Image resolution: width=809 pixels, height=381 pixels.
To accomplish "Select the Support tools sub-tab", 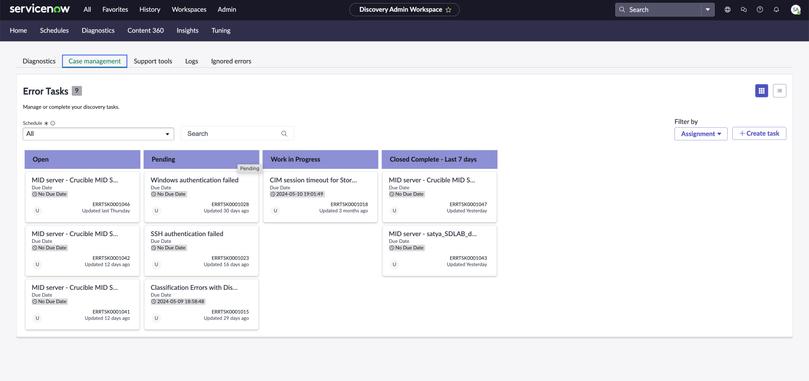I will [x=153, y=61].
